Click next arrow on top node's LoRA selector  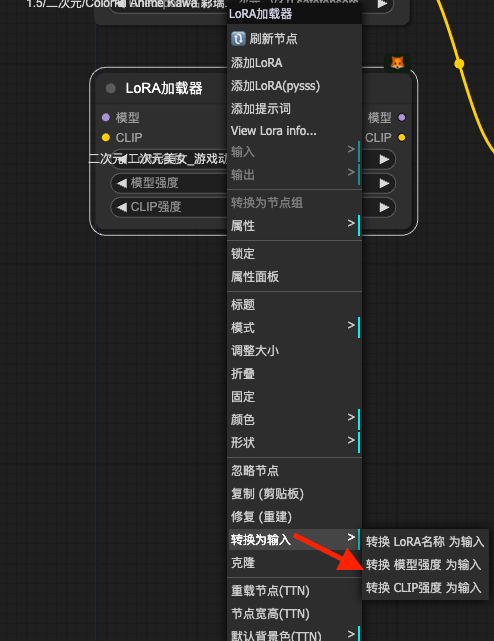click(383, 4)
